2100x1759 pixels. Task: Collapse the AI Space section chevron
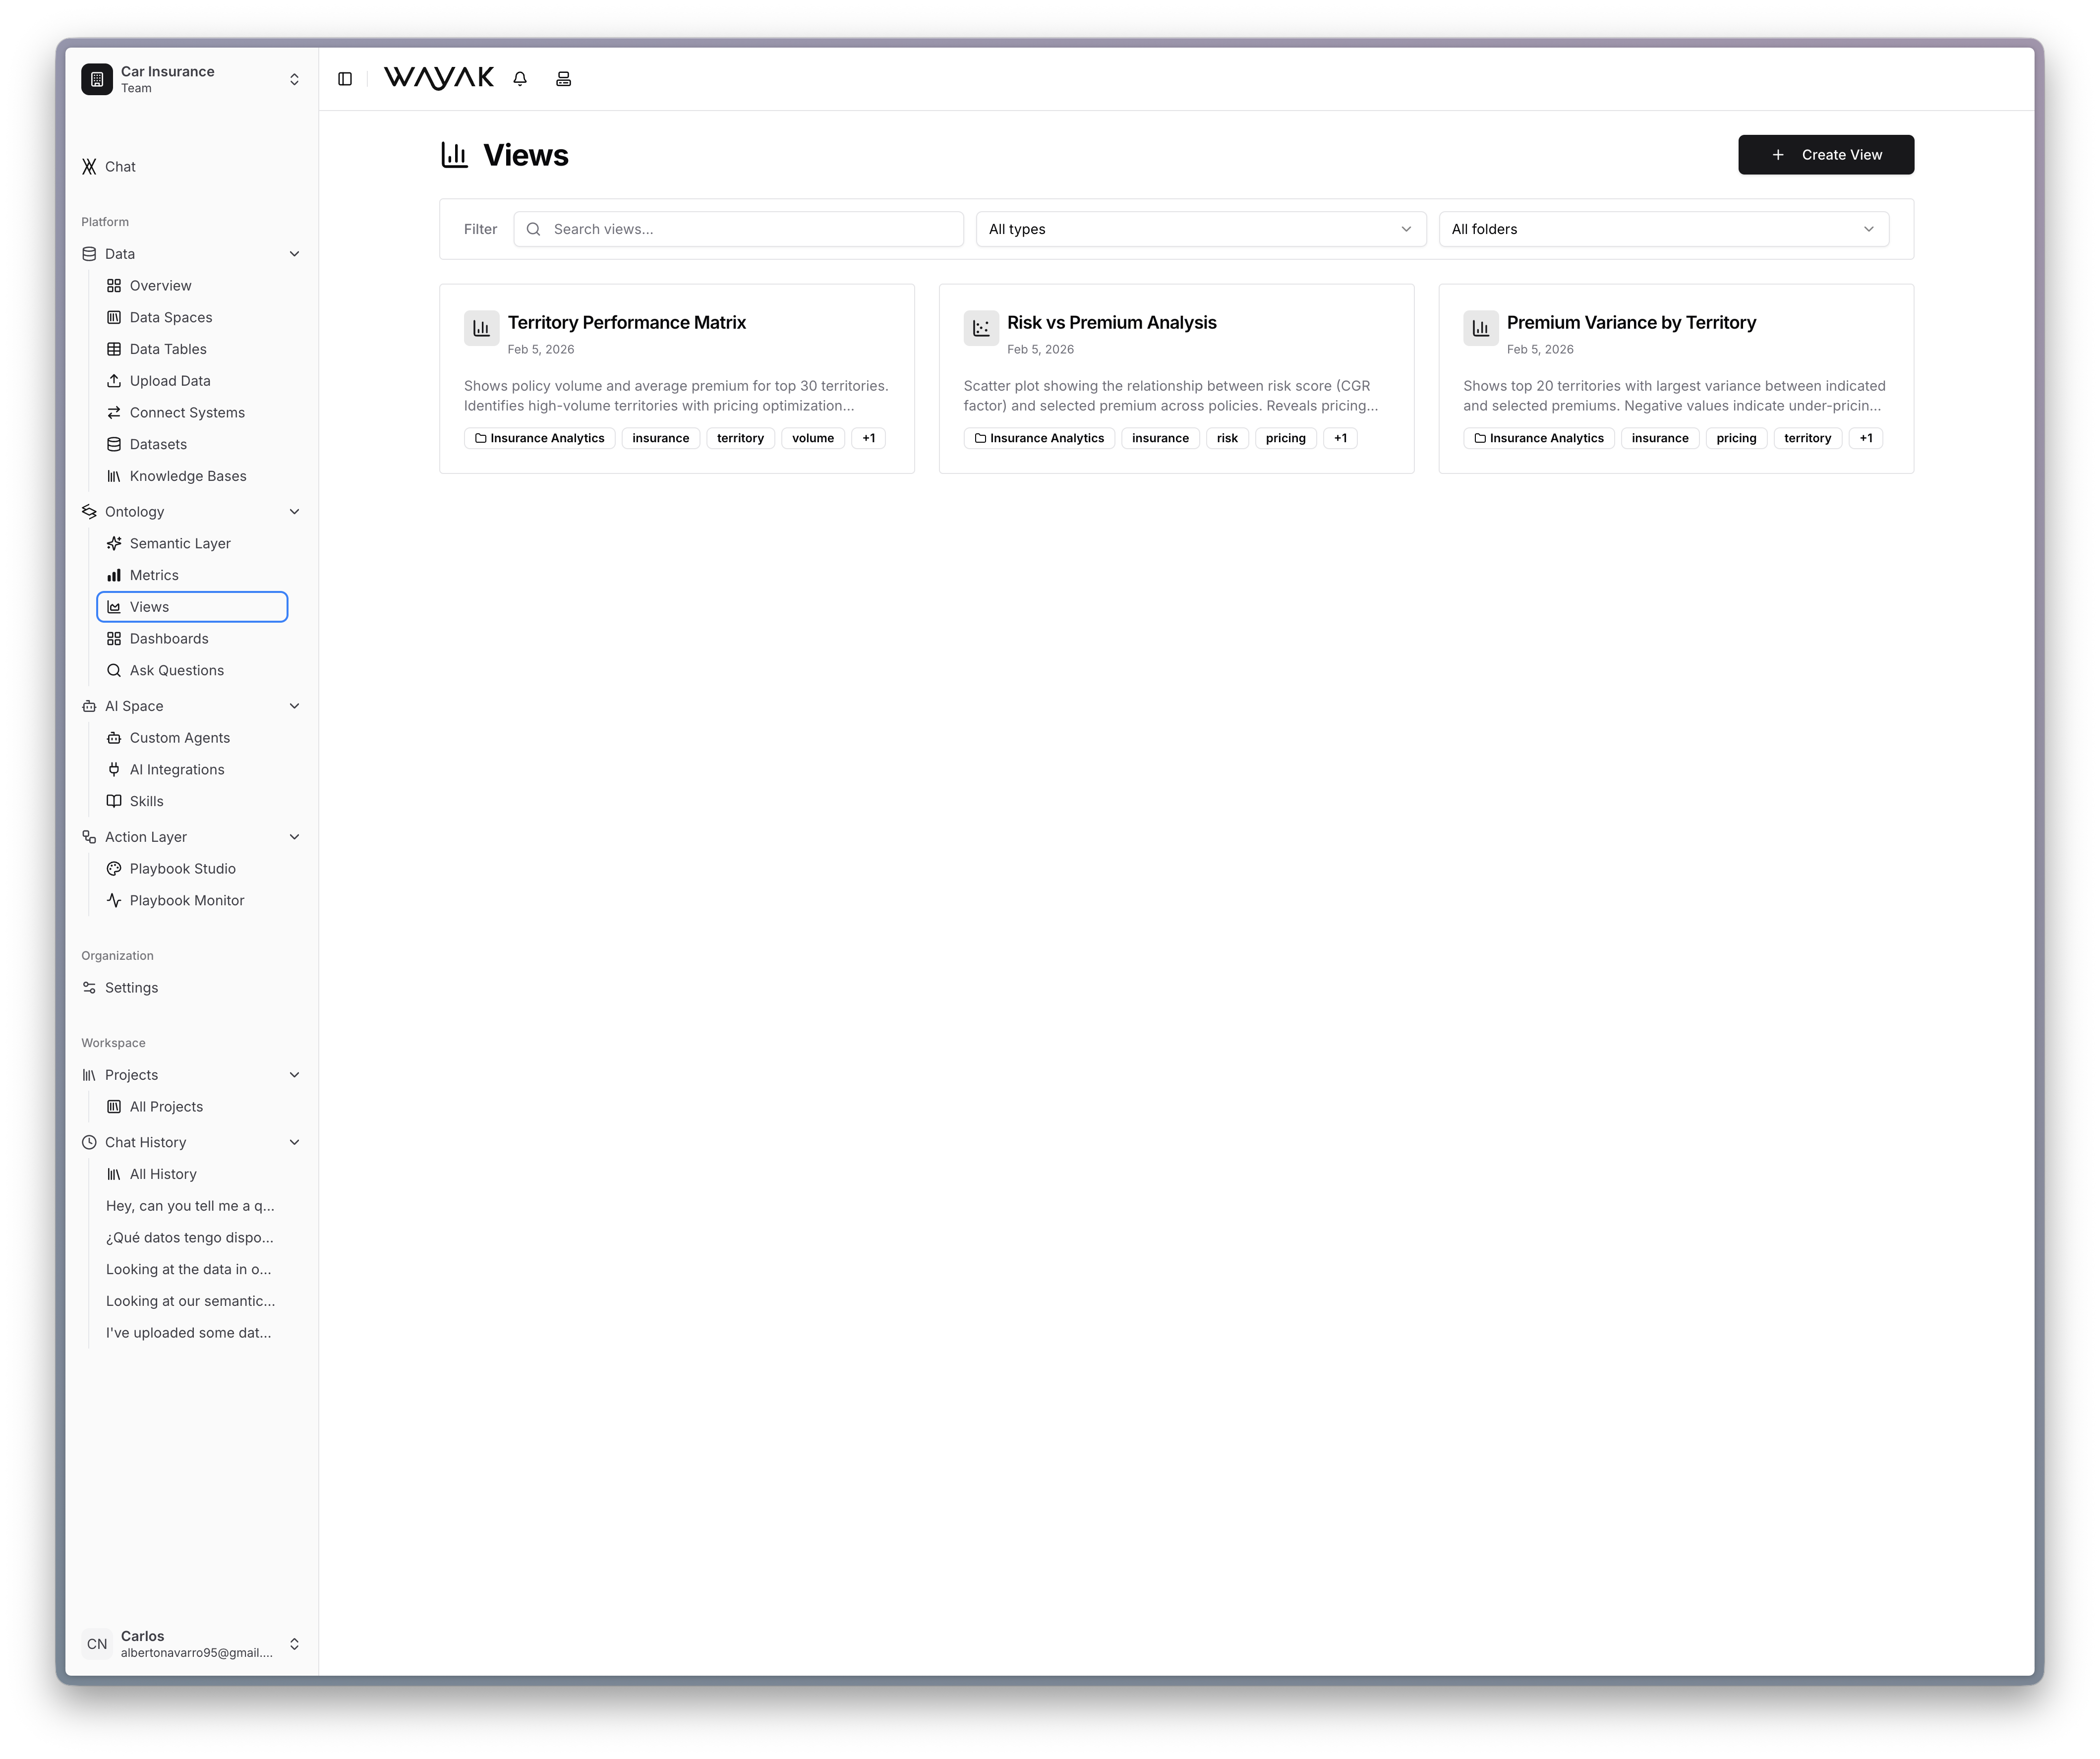(x=294, y=706)
